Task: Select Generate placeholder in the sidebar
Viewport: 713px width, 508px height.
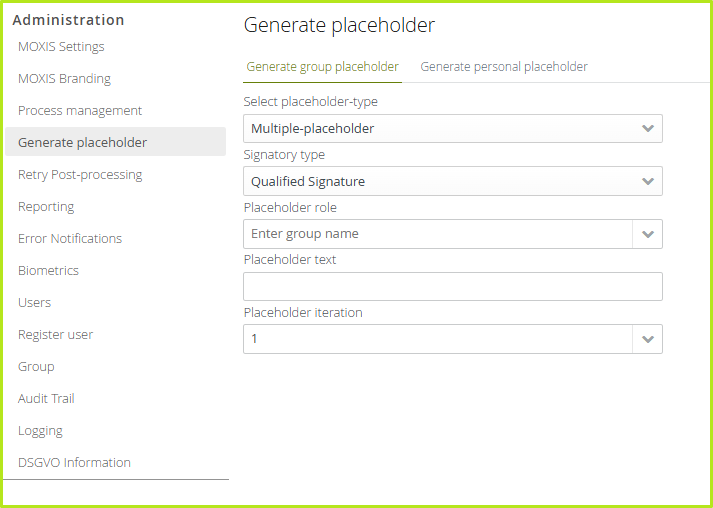Action: click(82, 143)
